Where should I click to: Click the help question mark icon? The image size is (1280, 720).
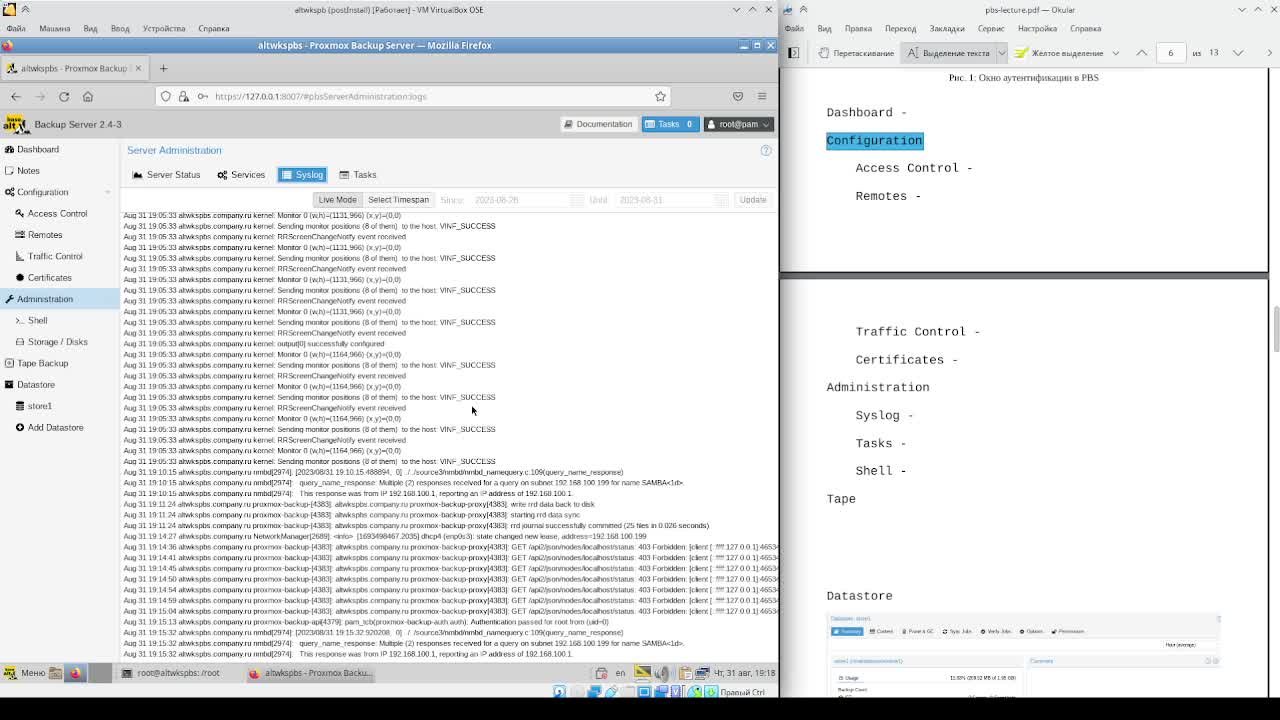[x=766, y=150]
